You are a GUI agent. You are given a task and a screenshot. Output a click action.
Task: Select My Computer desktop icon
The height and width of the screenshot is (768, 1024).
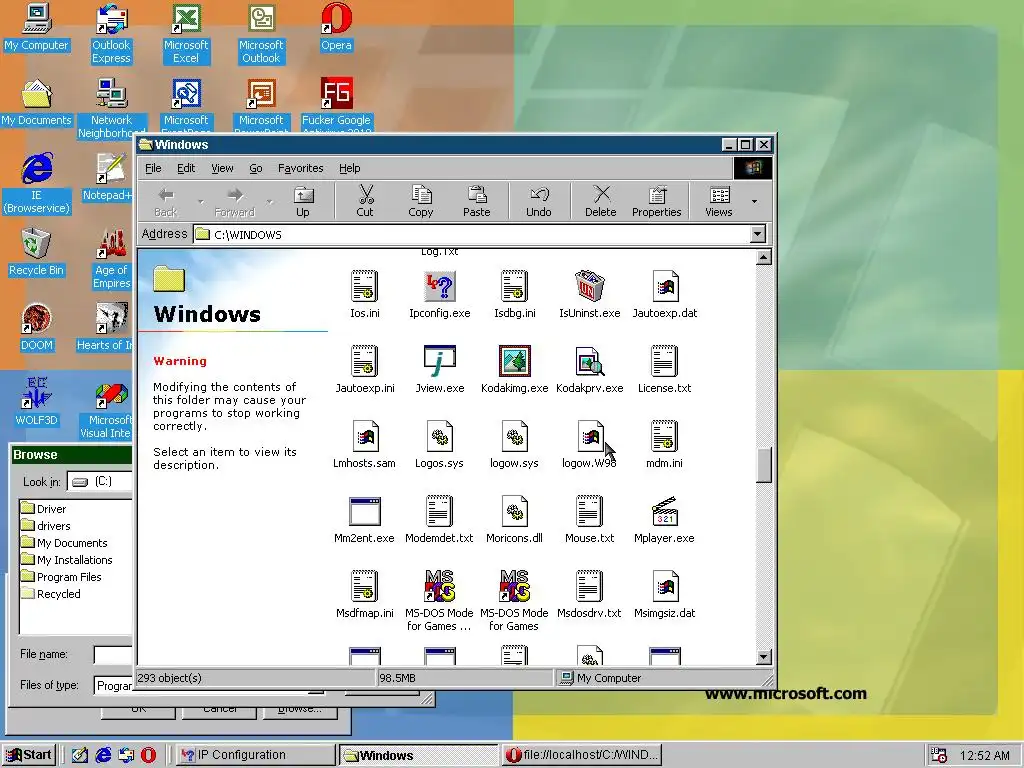coord(36,27)
